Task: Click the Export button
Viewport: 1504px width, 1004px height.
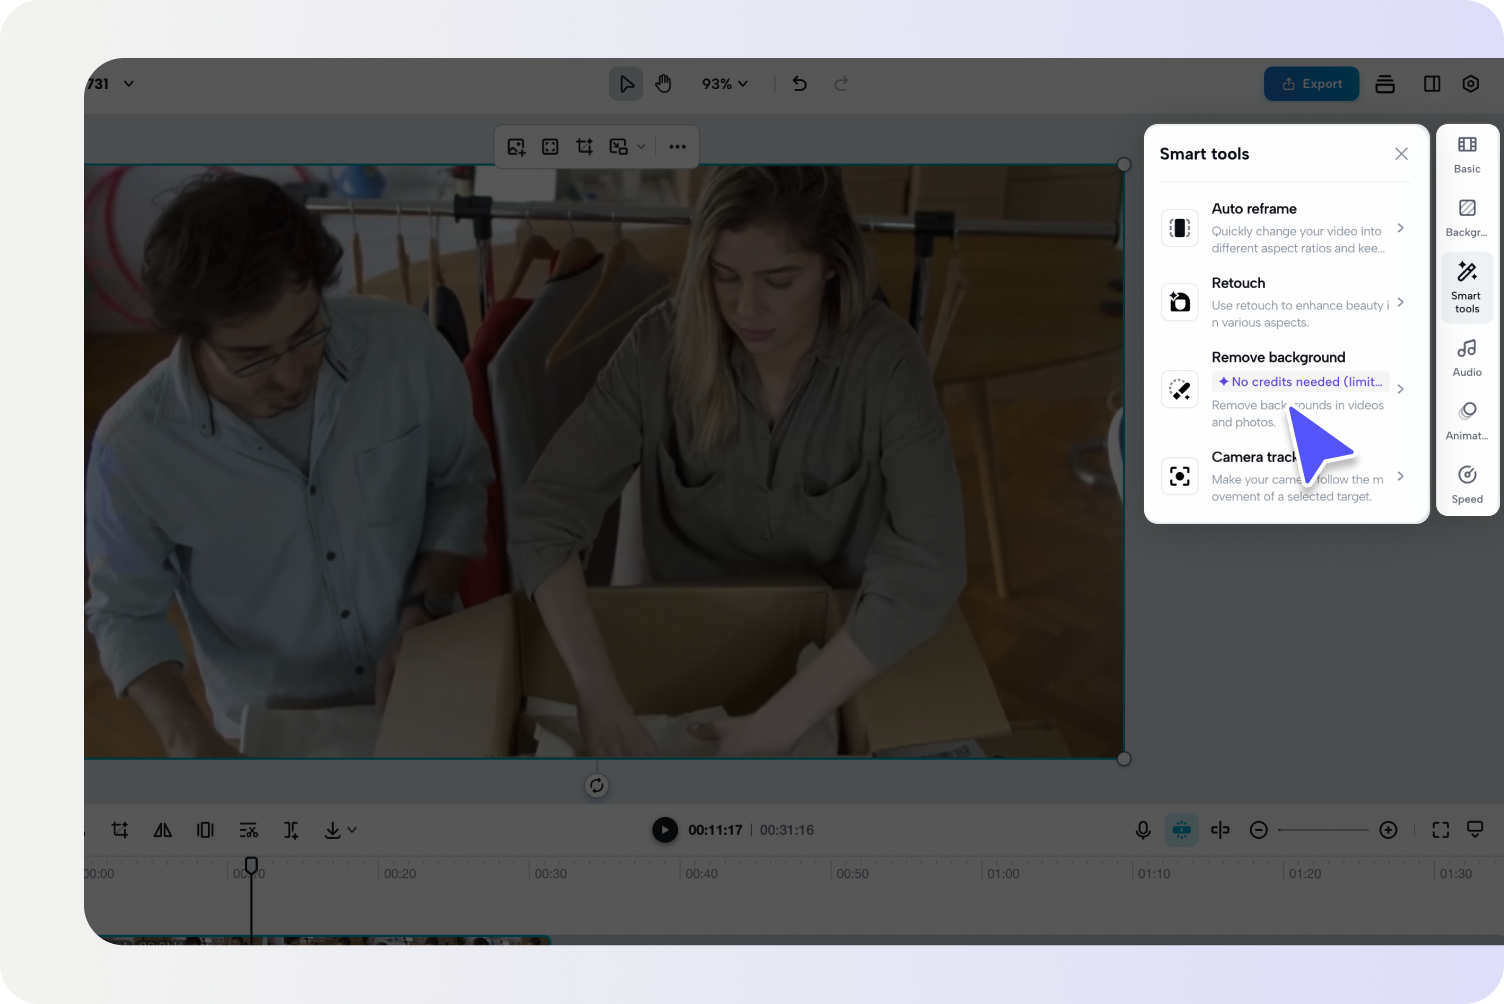Action: point(1311,84)
